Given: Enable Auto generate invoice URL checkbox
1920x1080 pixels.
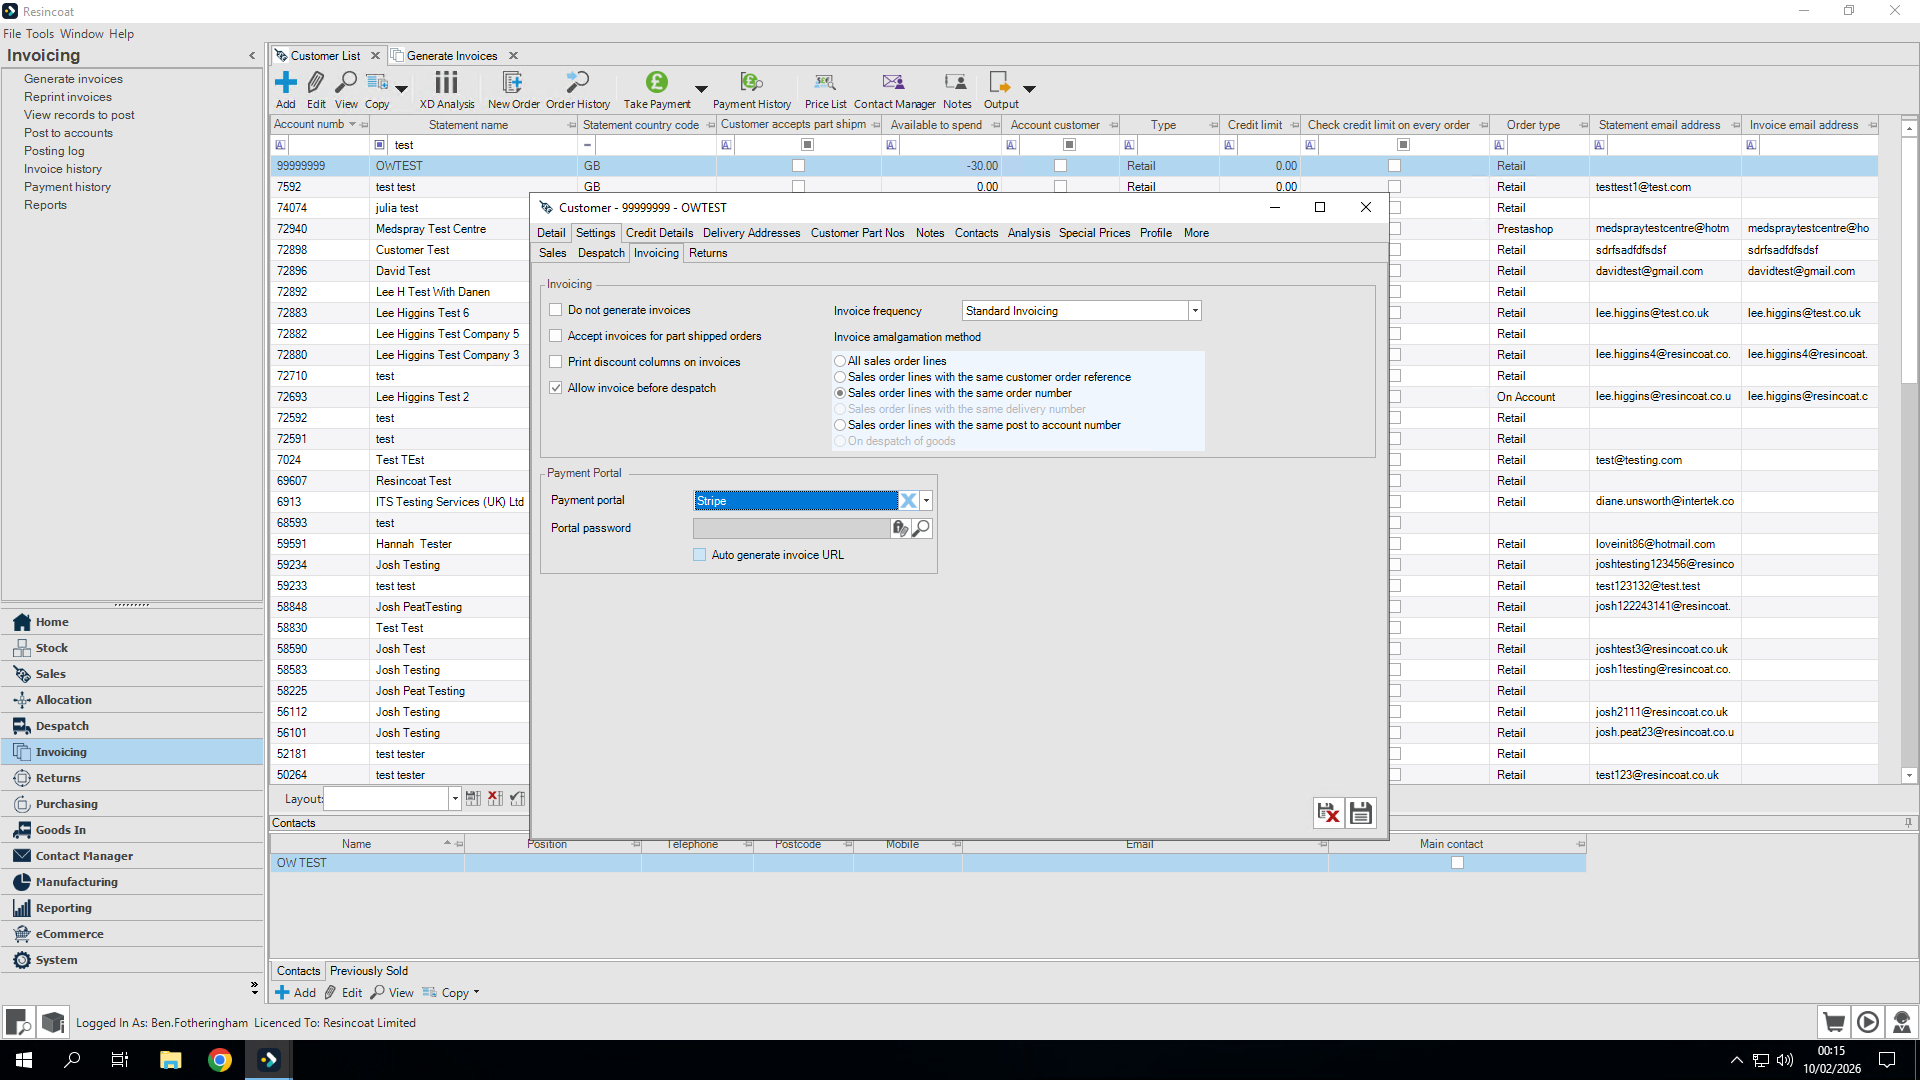Looking at the screenshot, I should click(700, 555).
